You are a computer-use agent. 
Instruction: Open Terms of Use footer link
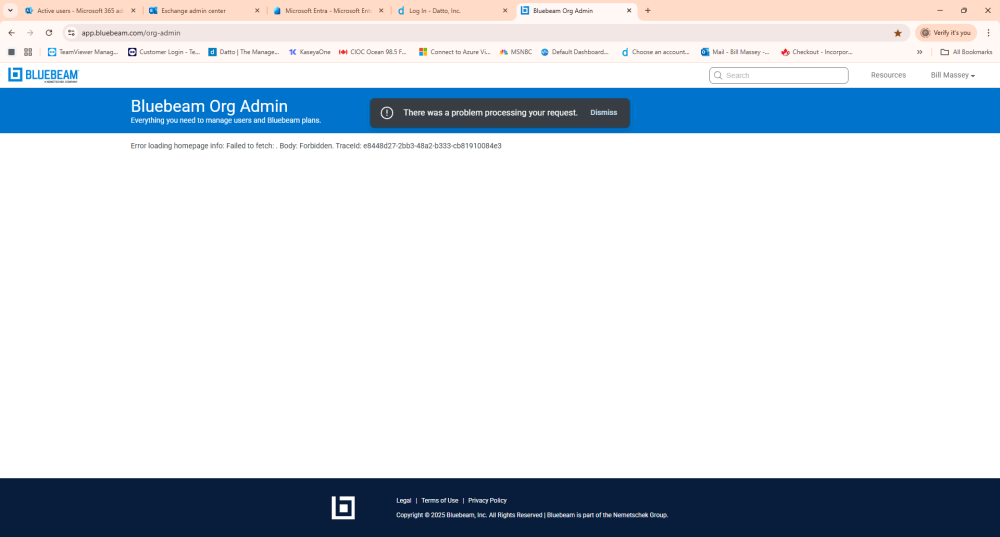[x=439, y=501]
